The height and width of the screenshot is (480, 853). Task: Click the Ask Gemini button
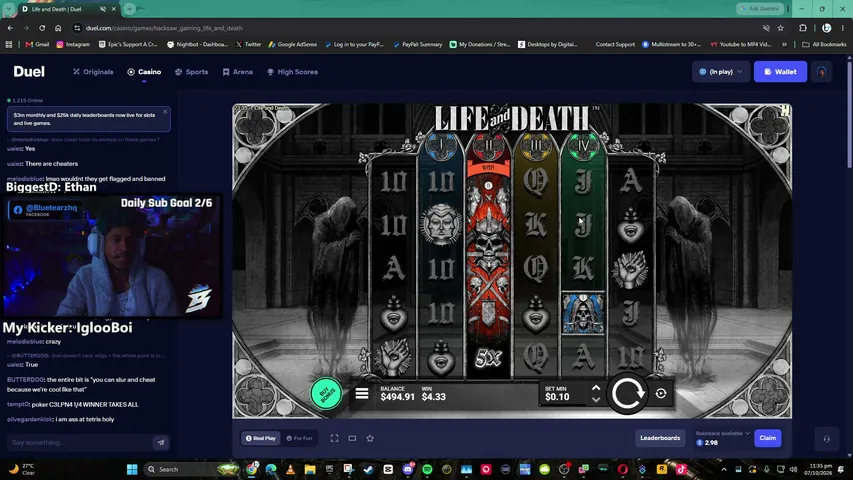pyautogui.click(x=759, y=9)
